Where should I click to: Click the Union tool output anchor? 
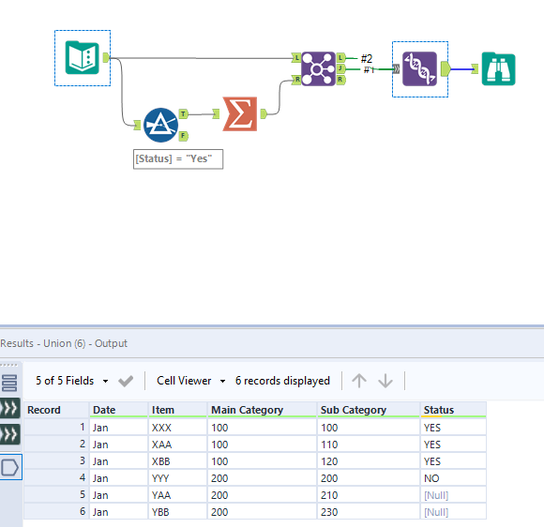click(445, 69)
